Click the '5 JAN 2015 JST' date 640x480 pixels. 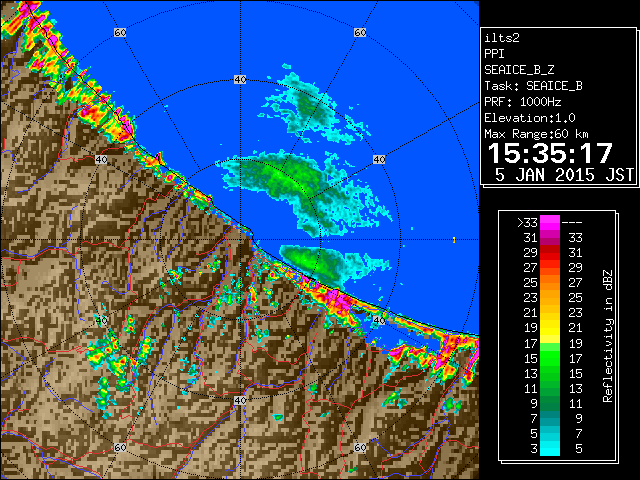click(x=564, y=175)
